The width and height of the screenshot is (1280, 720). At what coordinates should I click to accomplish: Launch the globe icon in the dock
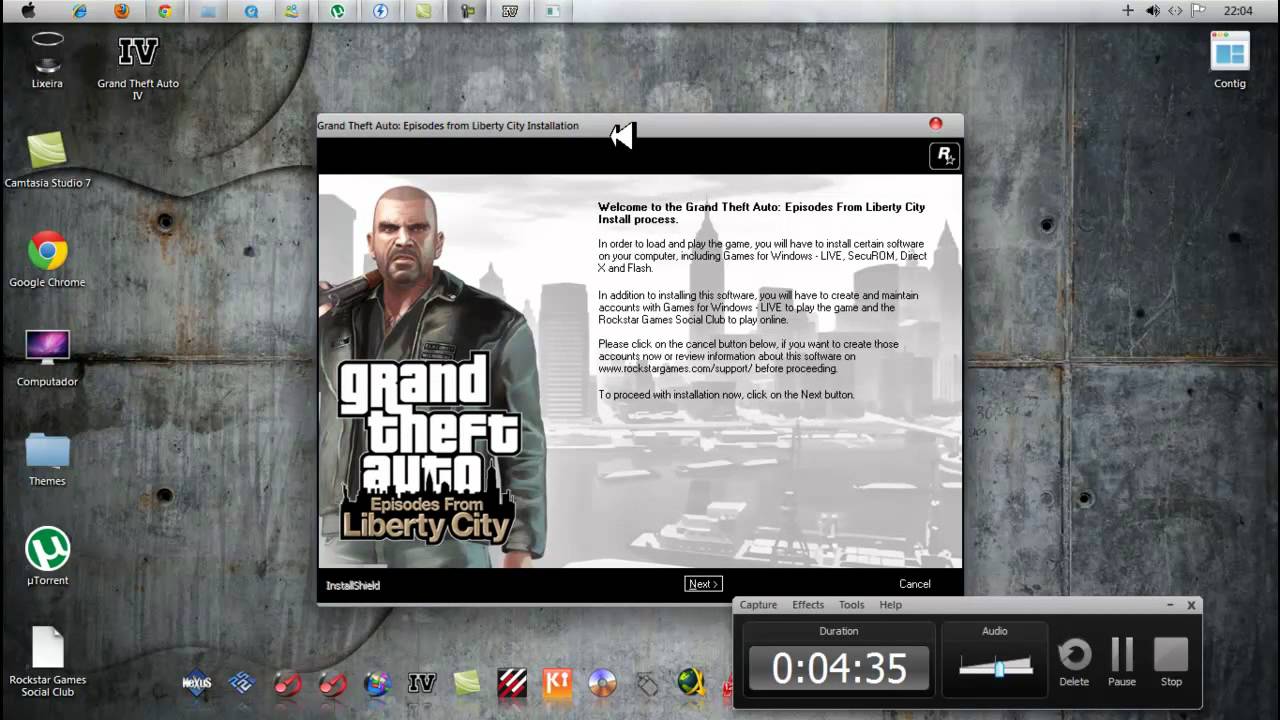tap(692, 683)
